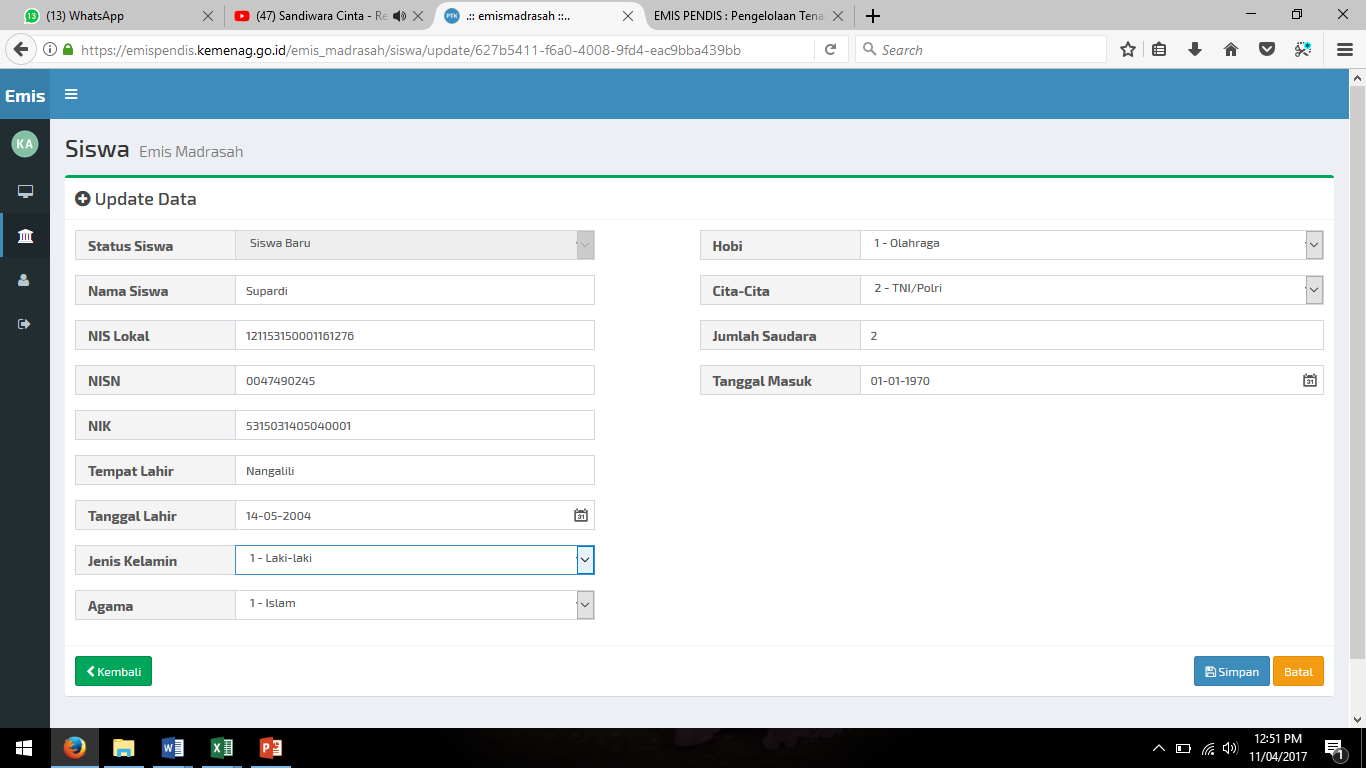This screenshot has width=1366, height=768.
Task: Open the Hobi dropdown
Action: (1092, 245)
